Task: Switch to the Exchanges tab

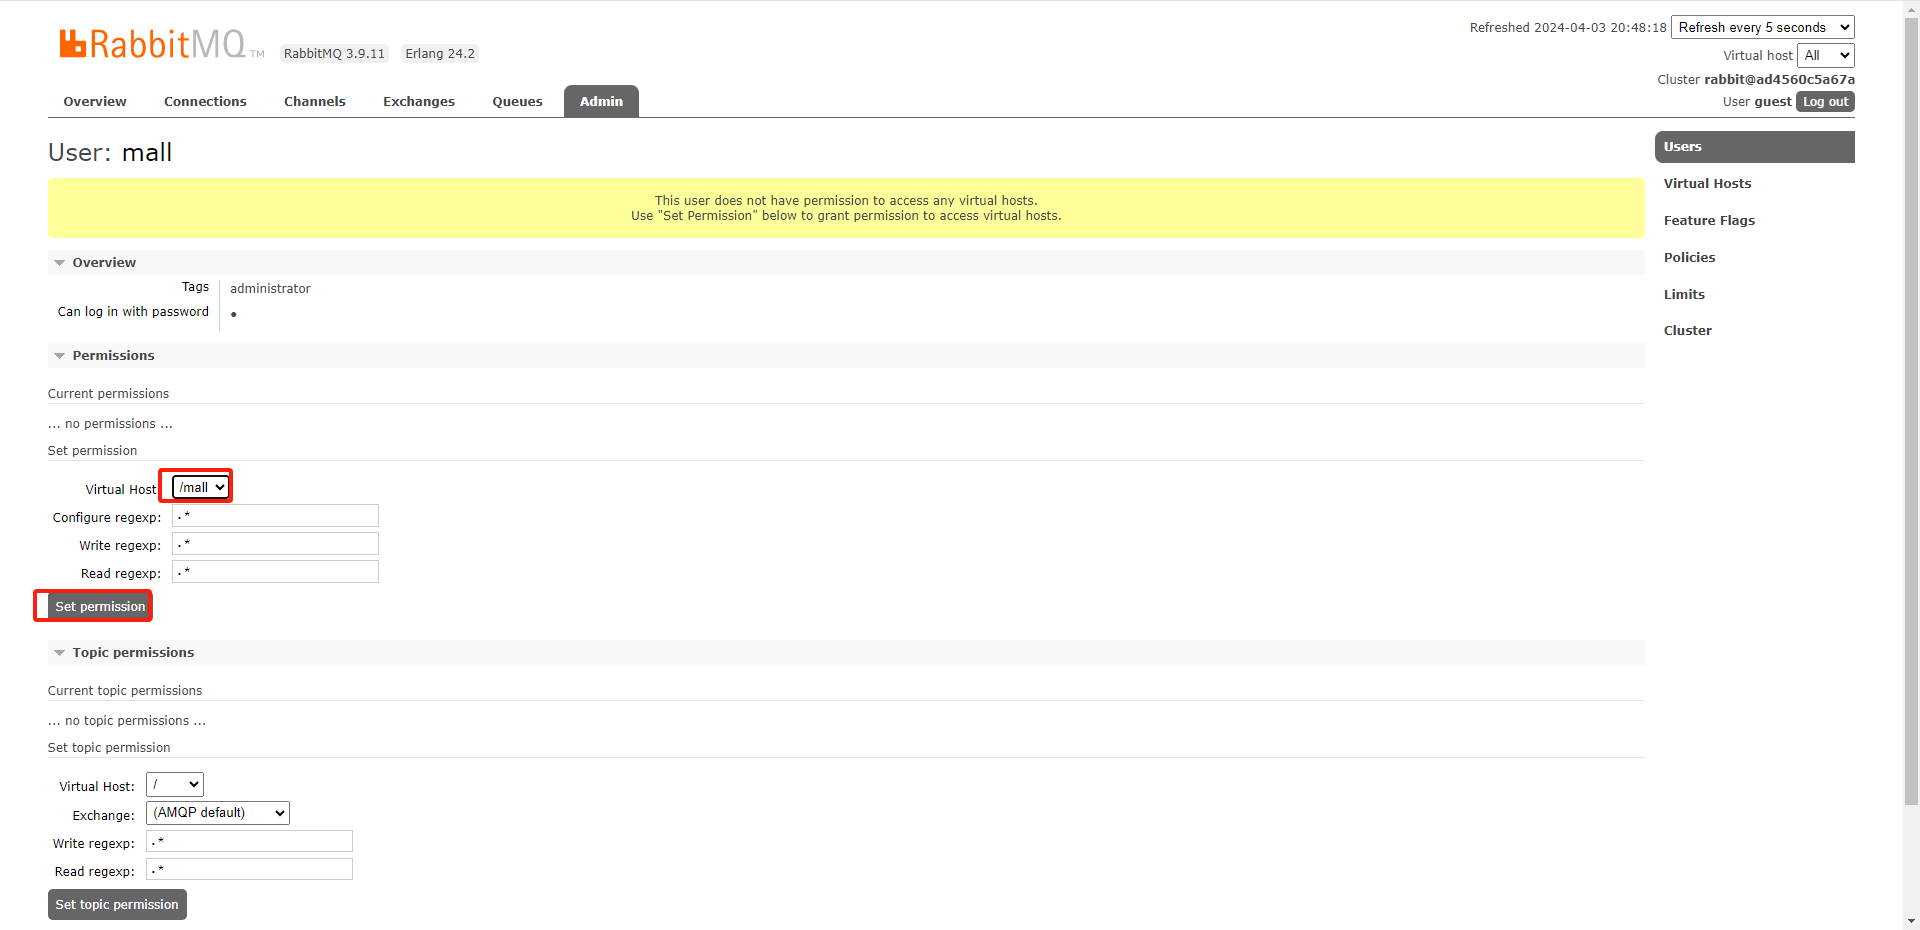Action: pyautogui.click(x=418, y=102)
